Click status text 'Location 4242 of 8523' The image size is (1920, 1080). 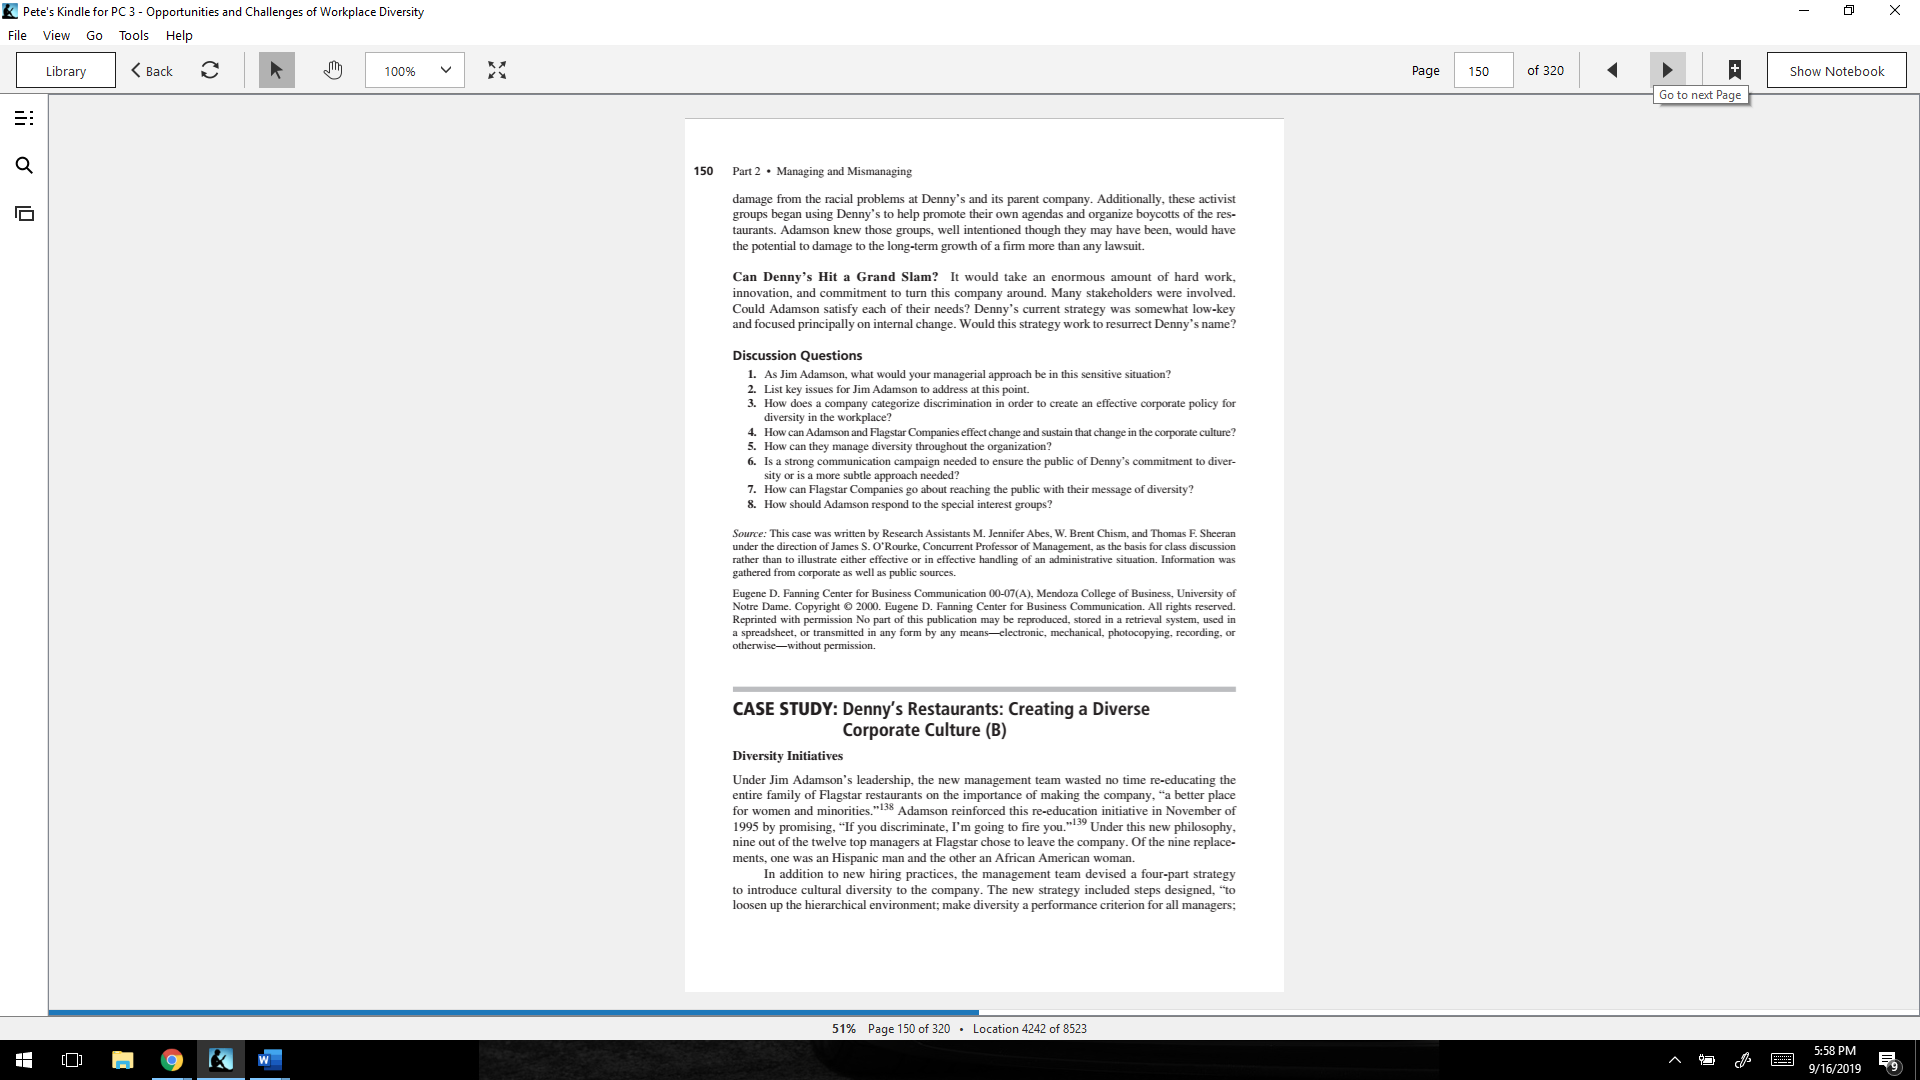pos(1029,1028)
